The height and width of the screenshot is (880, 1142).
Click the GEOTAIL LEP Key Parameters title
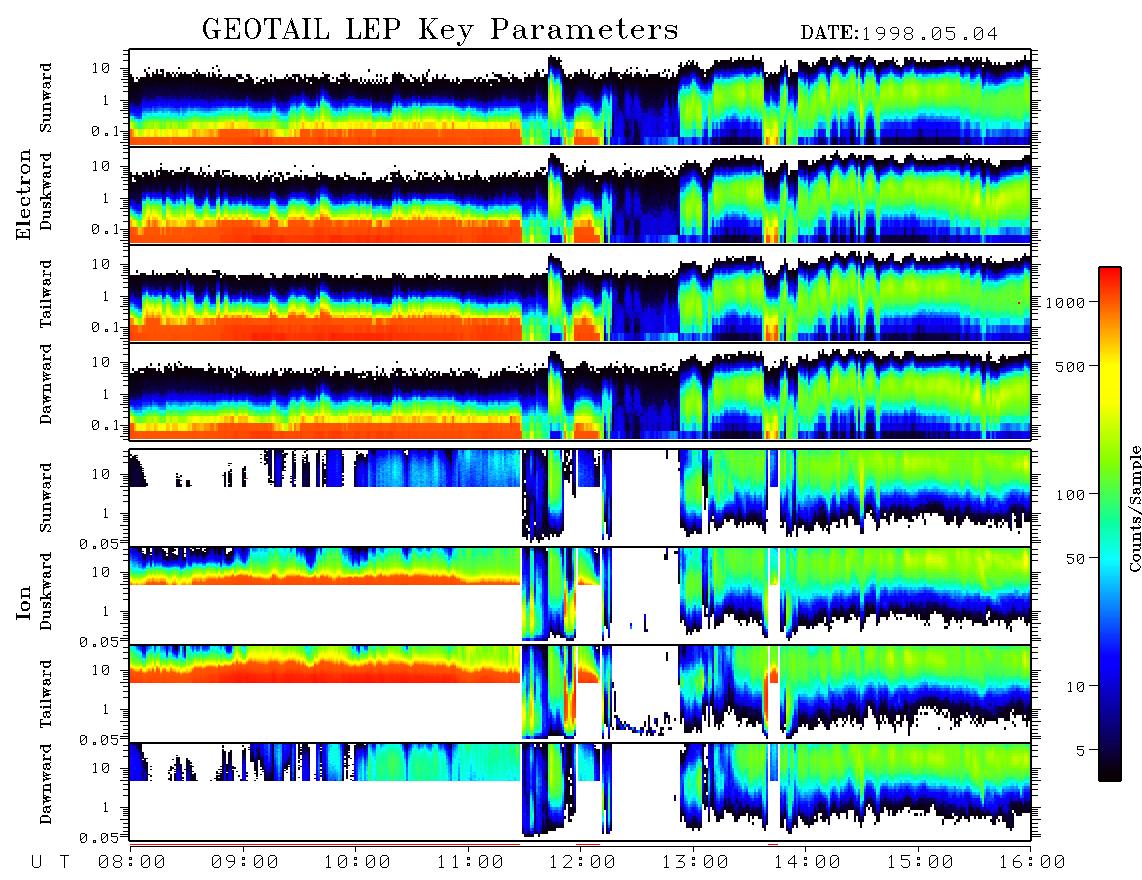click(x=440, y=30)
